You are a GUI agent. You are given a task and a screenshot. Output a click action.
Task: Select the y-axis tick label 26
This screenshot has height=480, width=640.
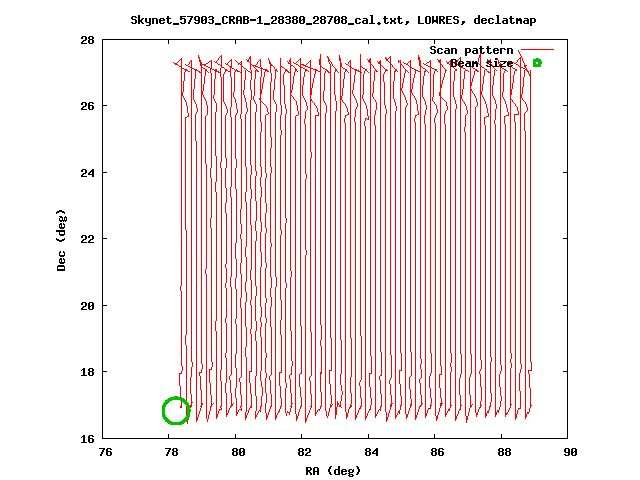pyautogui.click(x=87, y=106)
